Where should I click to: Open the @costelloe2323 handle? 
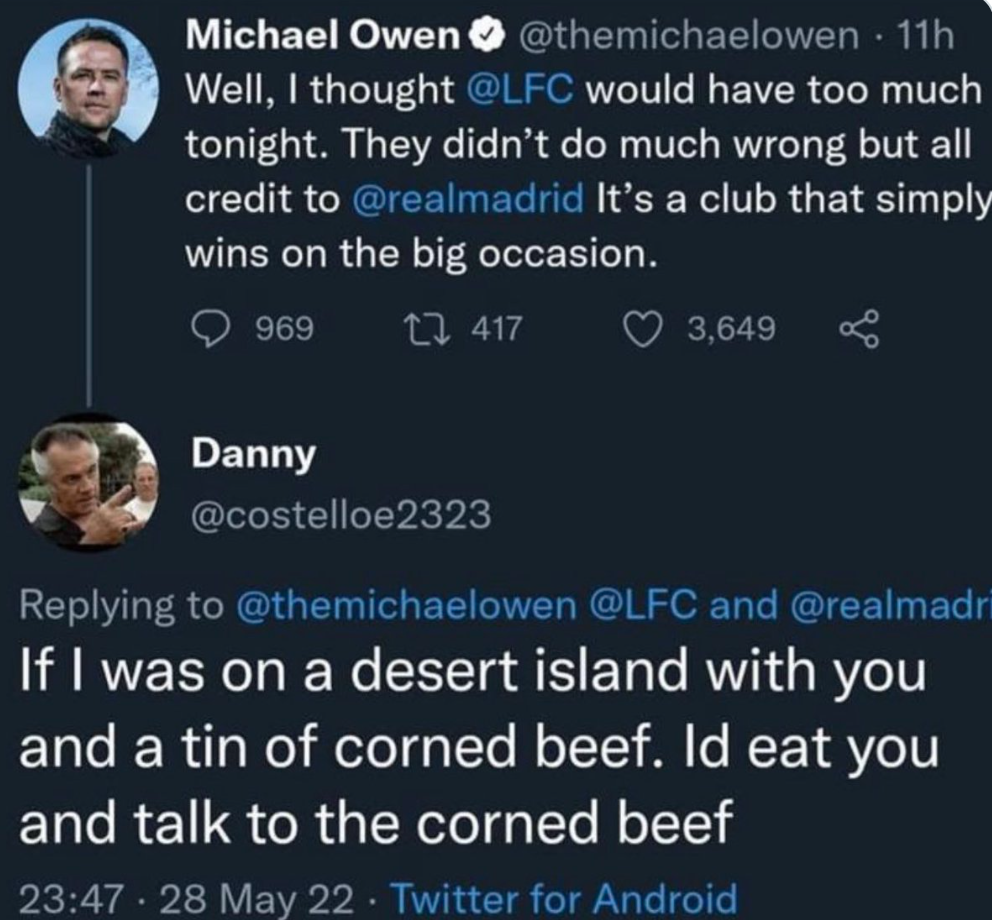pos(340,514)
